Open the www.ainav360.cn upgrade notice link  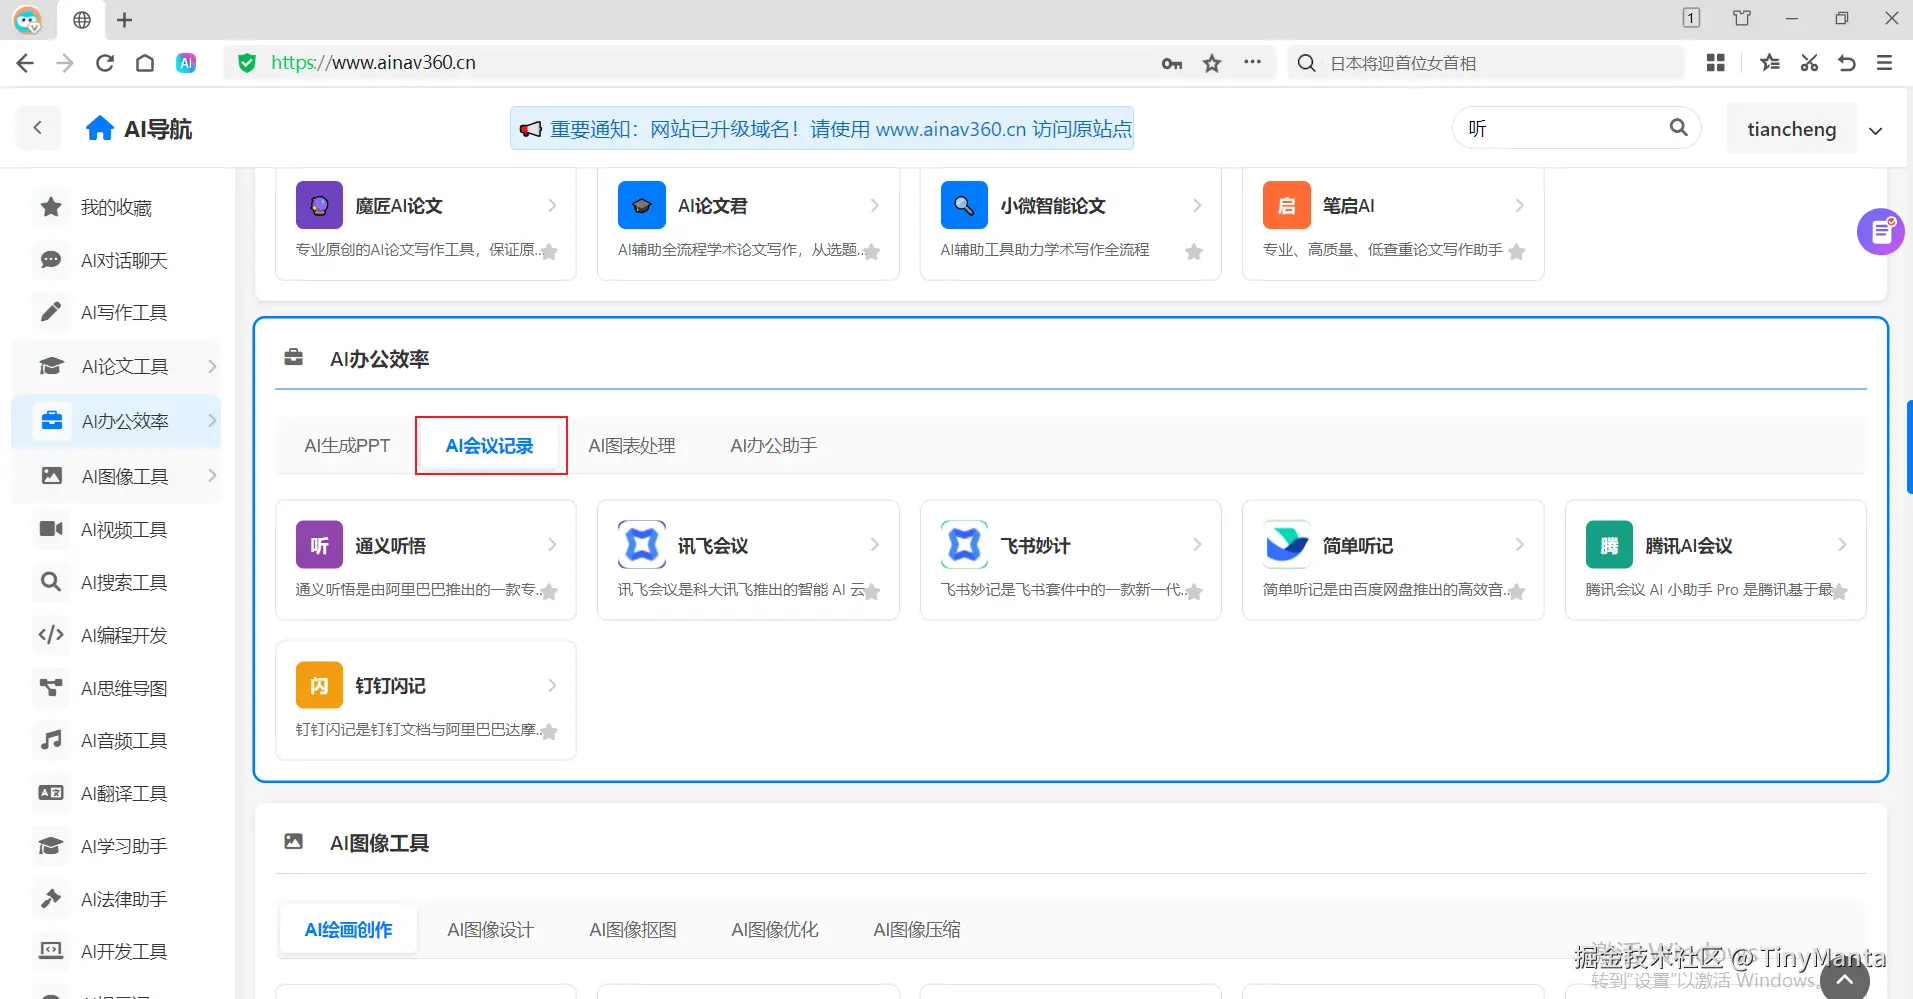tap(950, 128)
